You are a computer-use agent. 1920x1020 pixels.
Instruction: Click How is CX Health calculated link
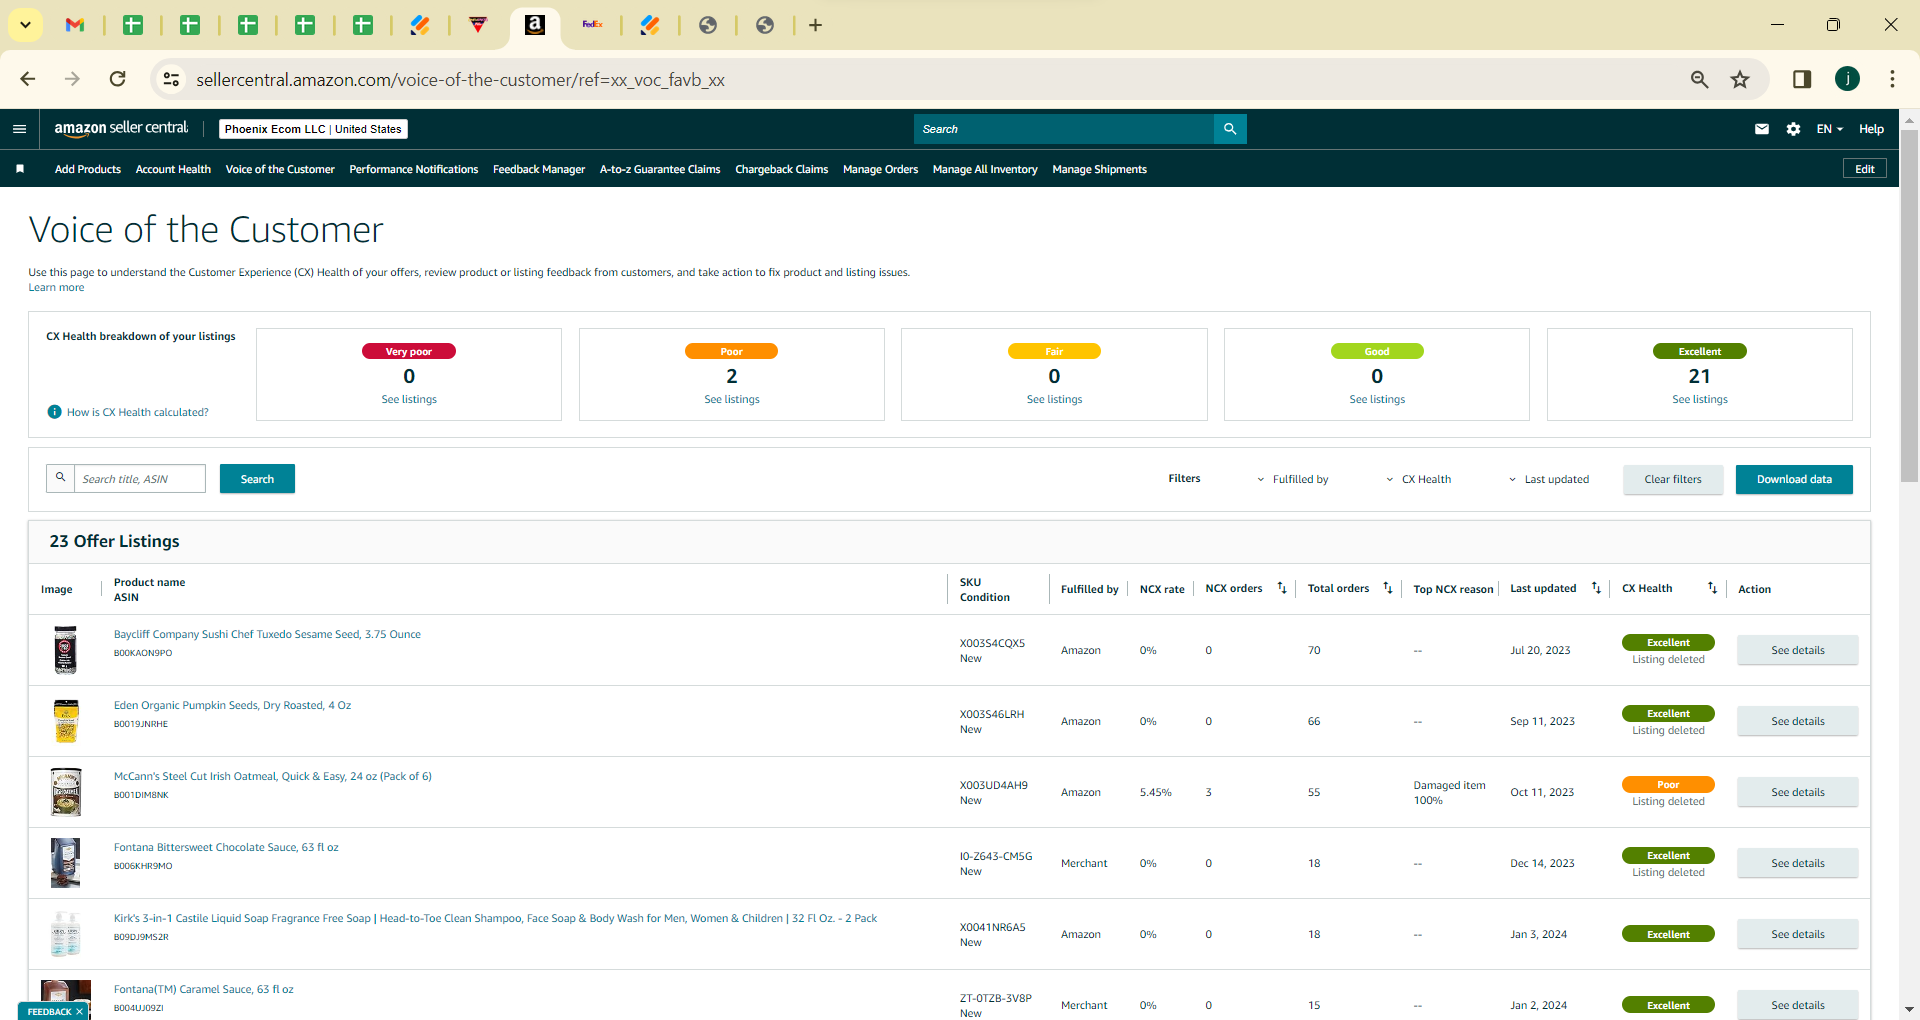click(x=138, y=412)
